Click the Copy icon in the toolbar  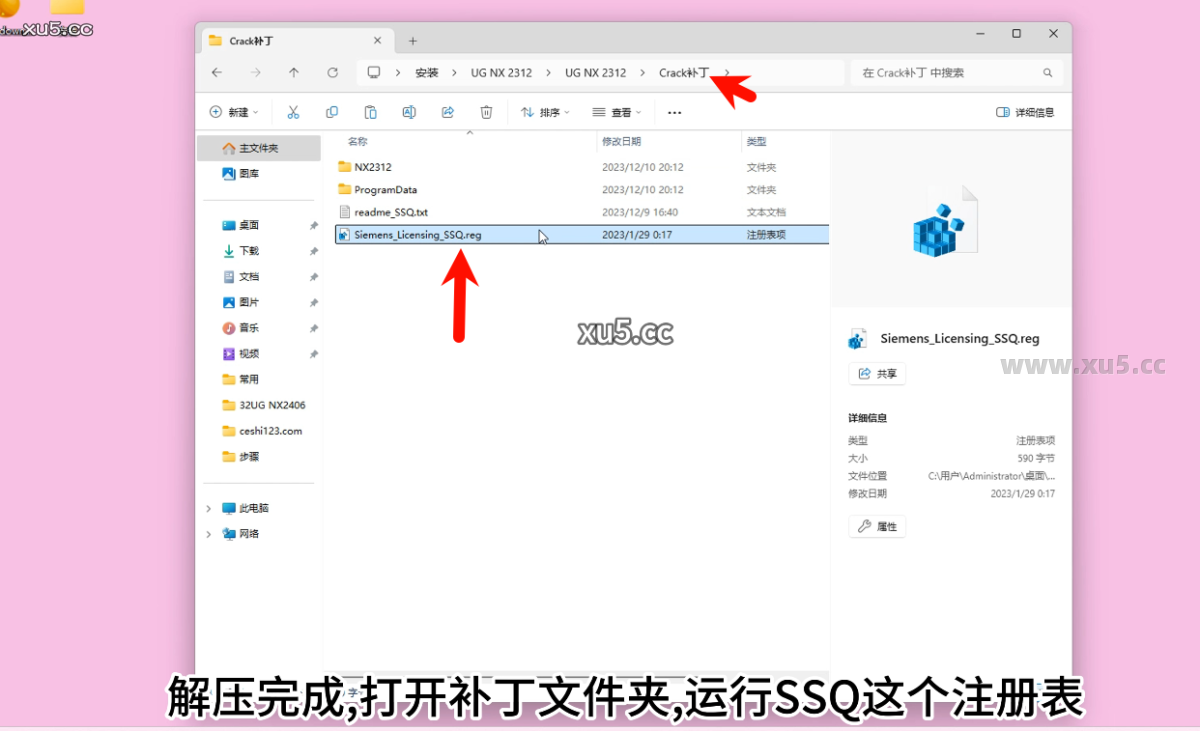tap(332, 112)
